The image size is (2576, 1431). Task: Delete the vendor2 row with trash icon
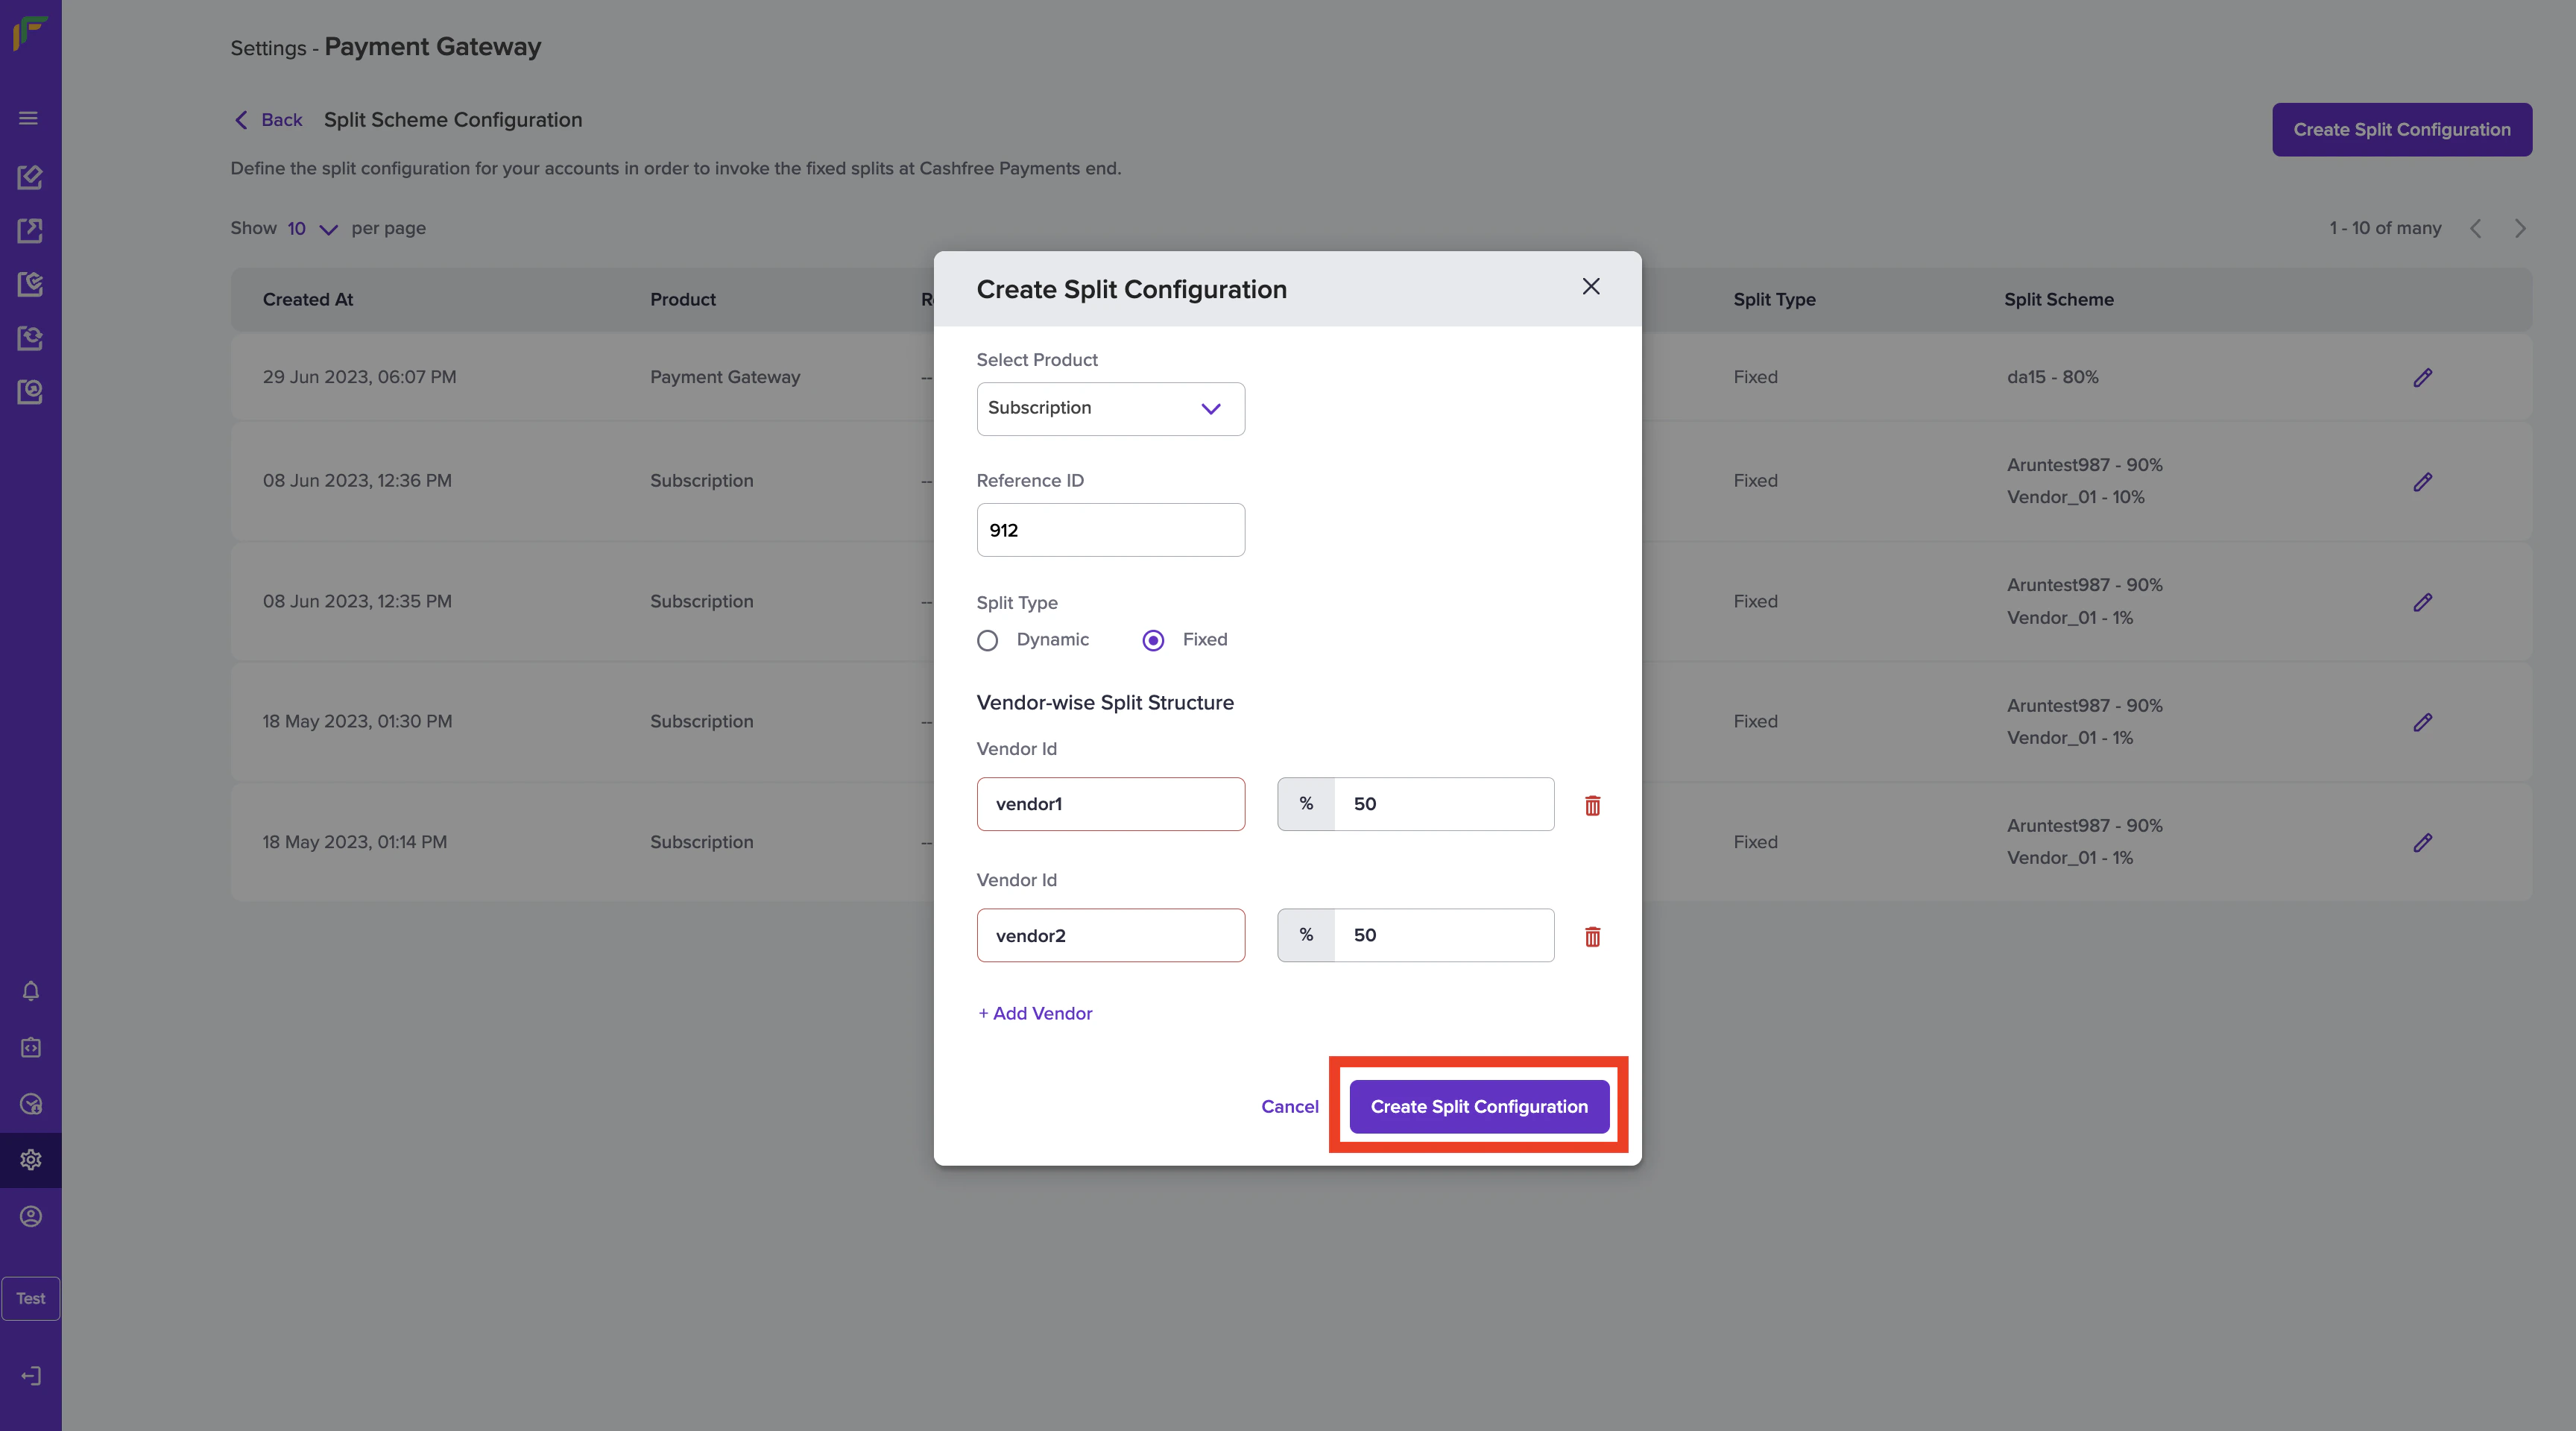pos(1592,936)
